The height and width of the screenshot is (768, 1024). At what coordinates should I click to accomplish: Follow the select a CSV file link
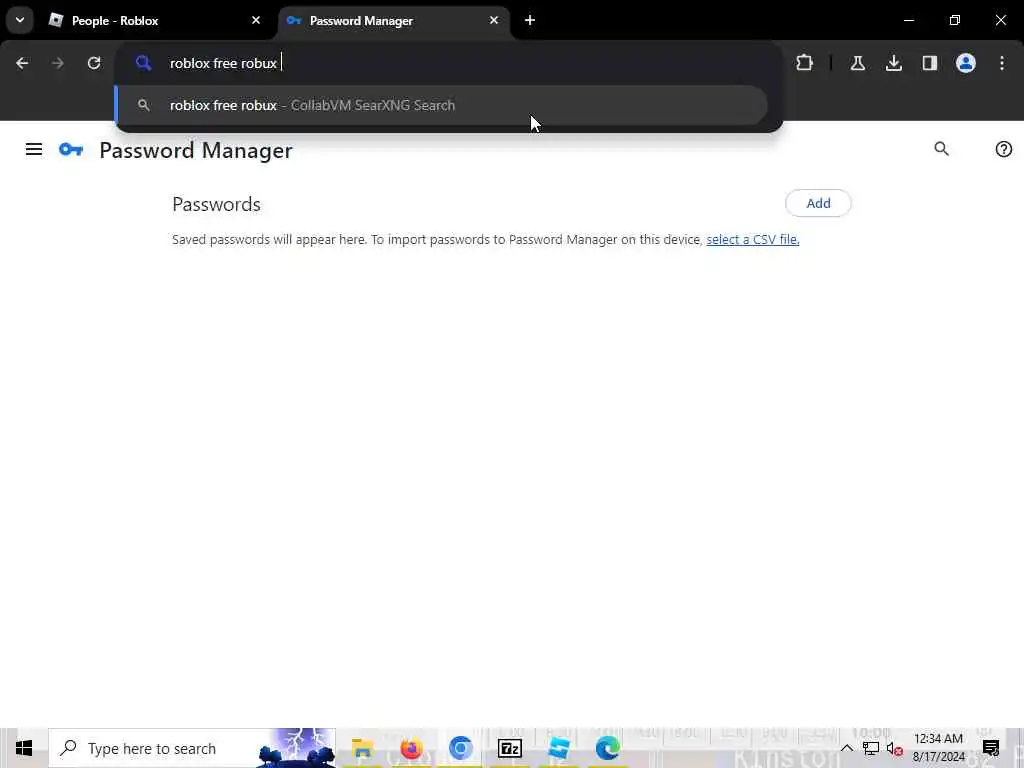[x=752, y=240]
